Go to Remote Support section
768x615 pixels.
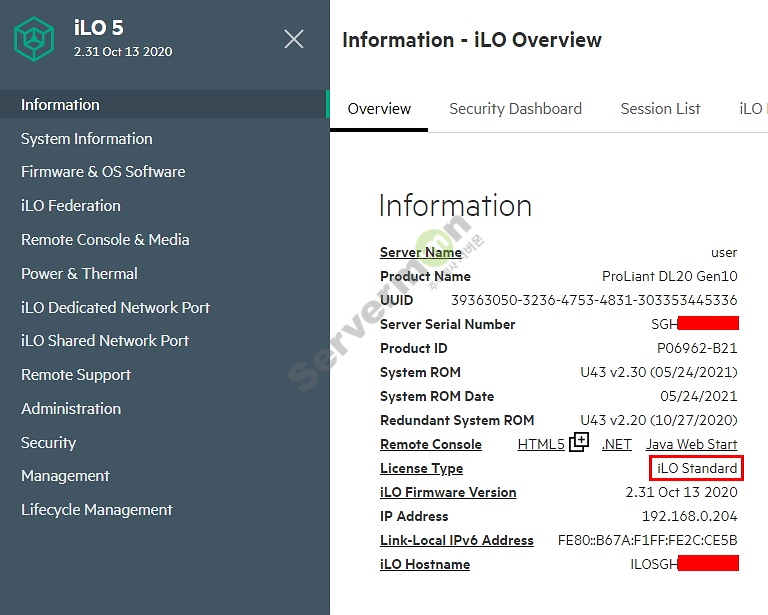tap(76, 375)
